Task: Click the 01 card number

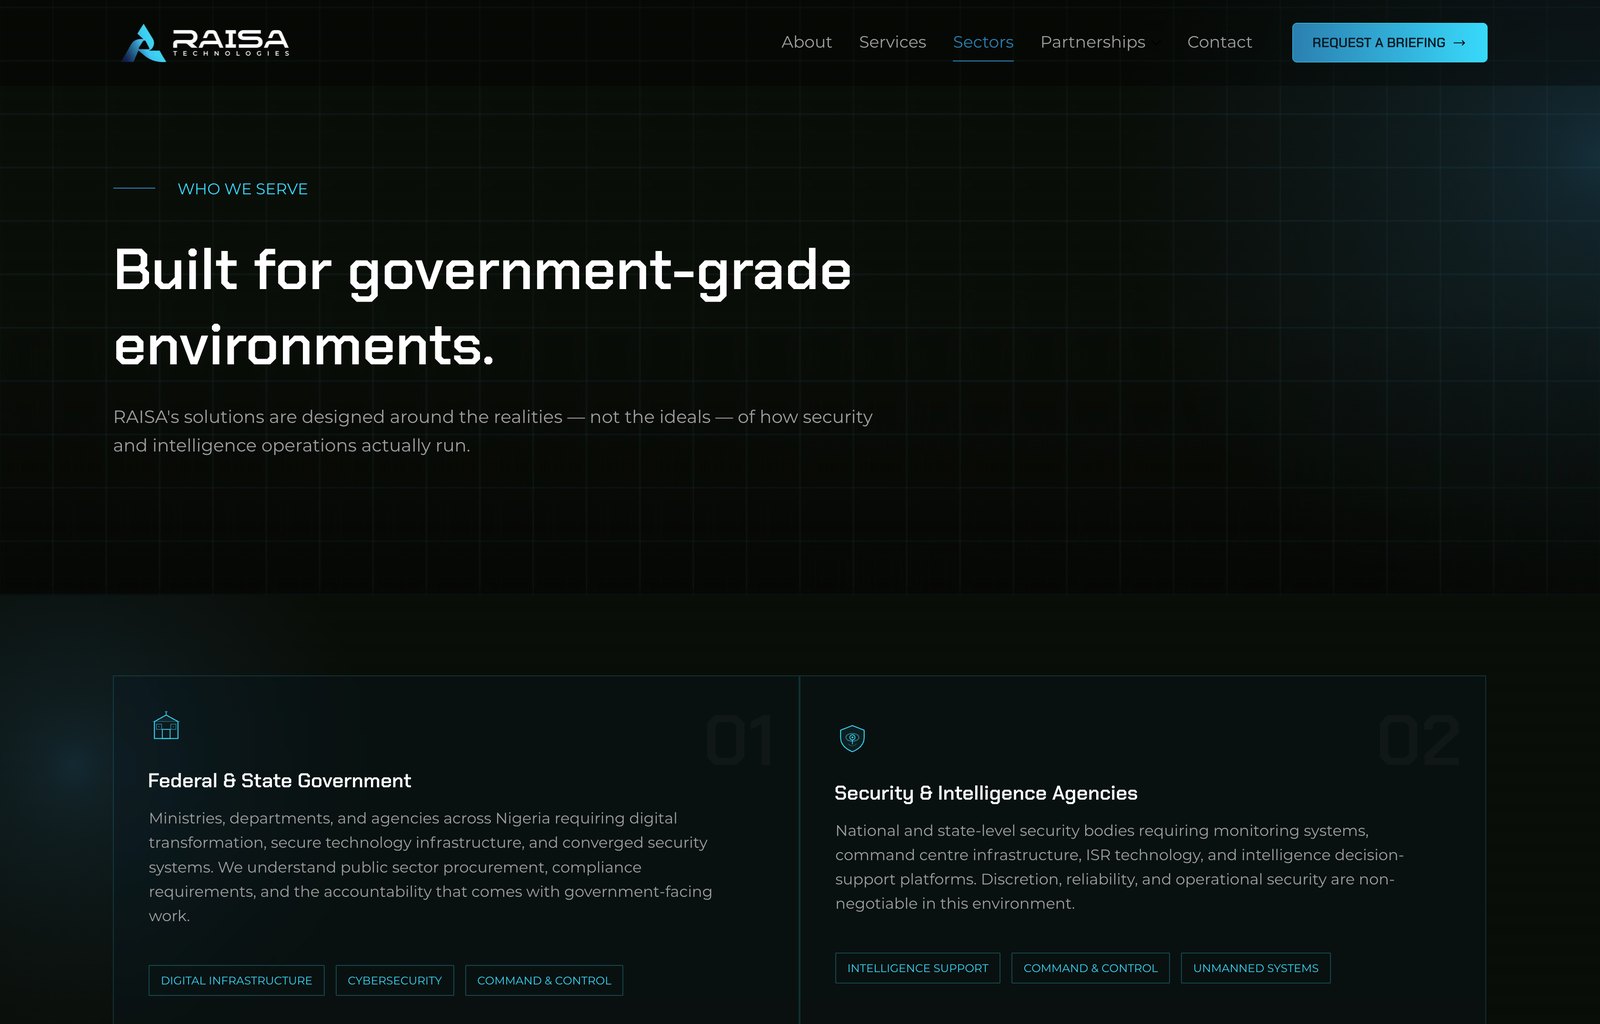Action: 739,741
